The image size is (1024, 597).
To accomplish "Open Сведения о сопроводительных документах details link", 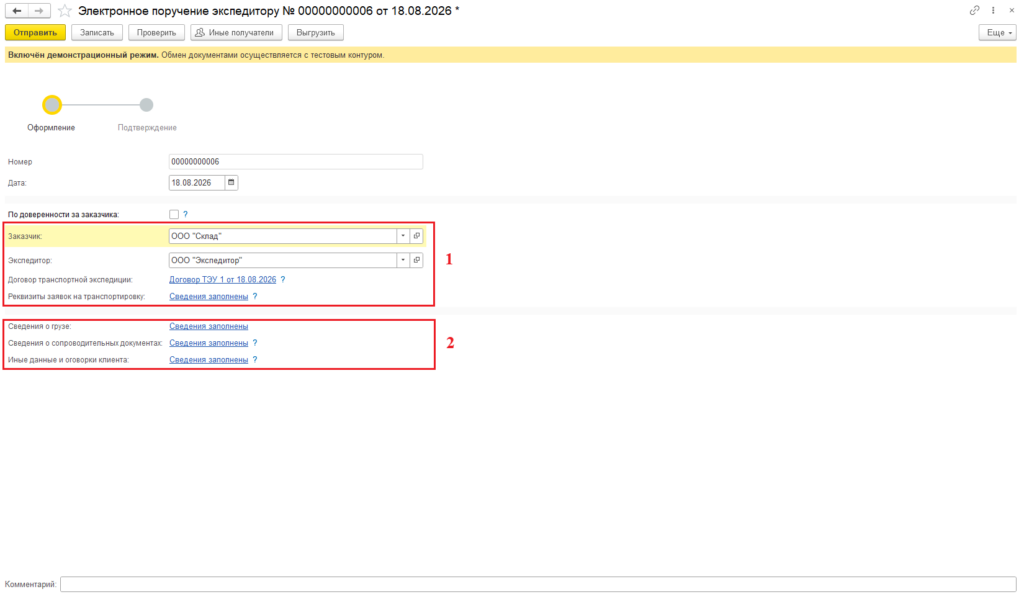I will [208, 343].
